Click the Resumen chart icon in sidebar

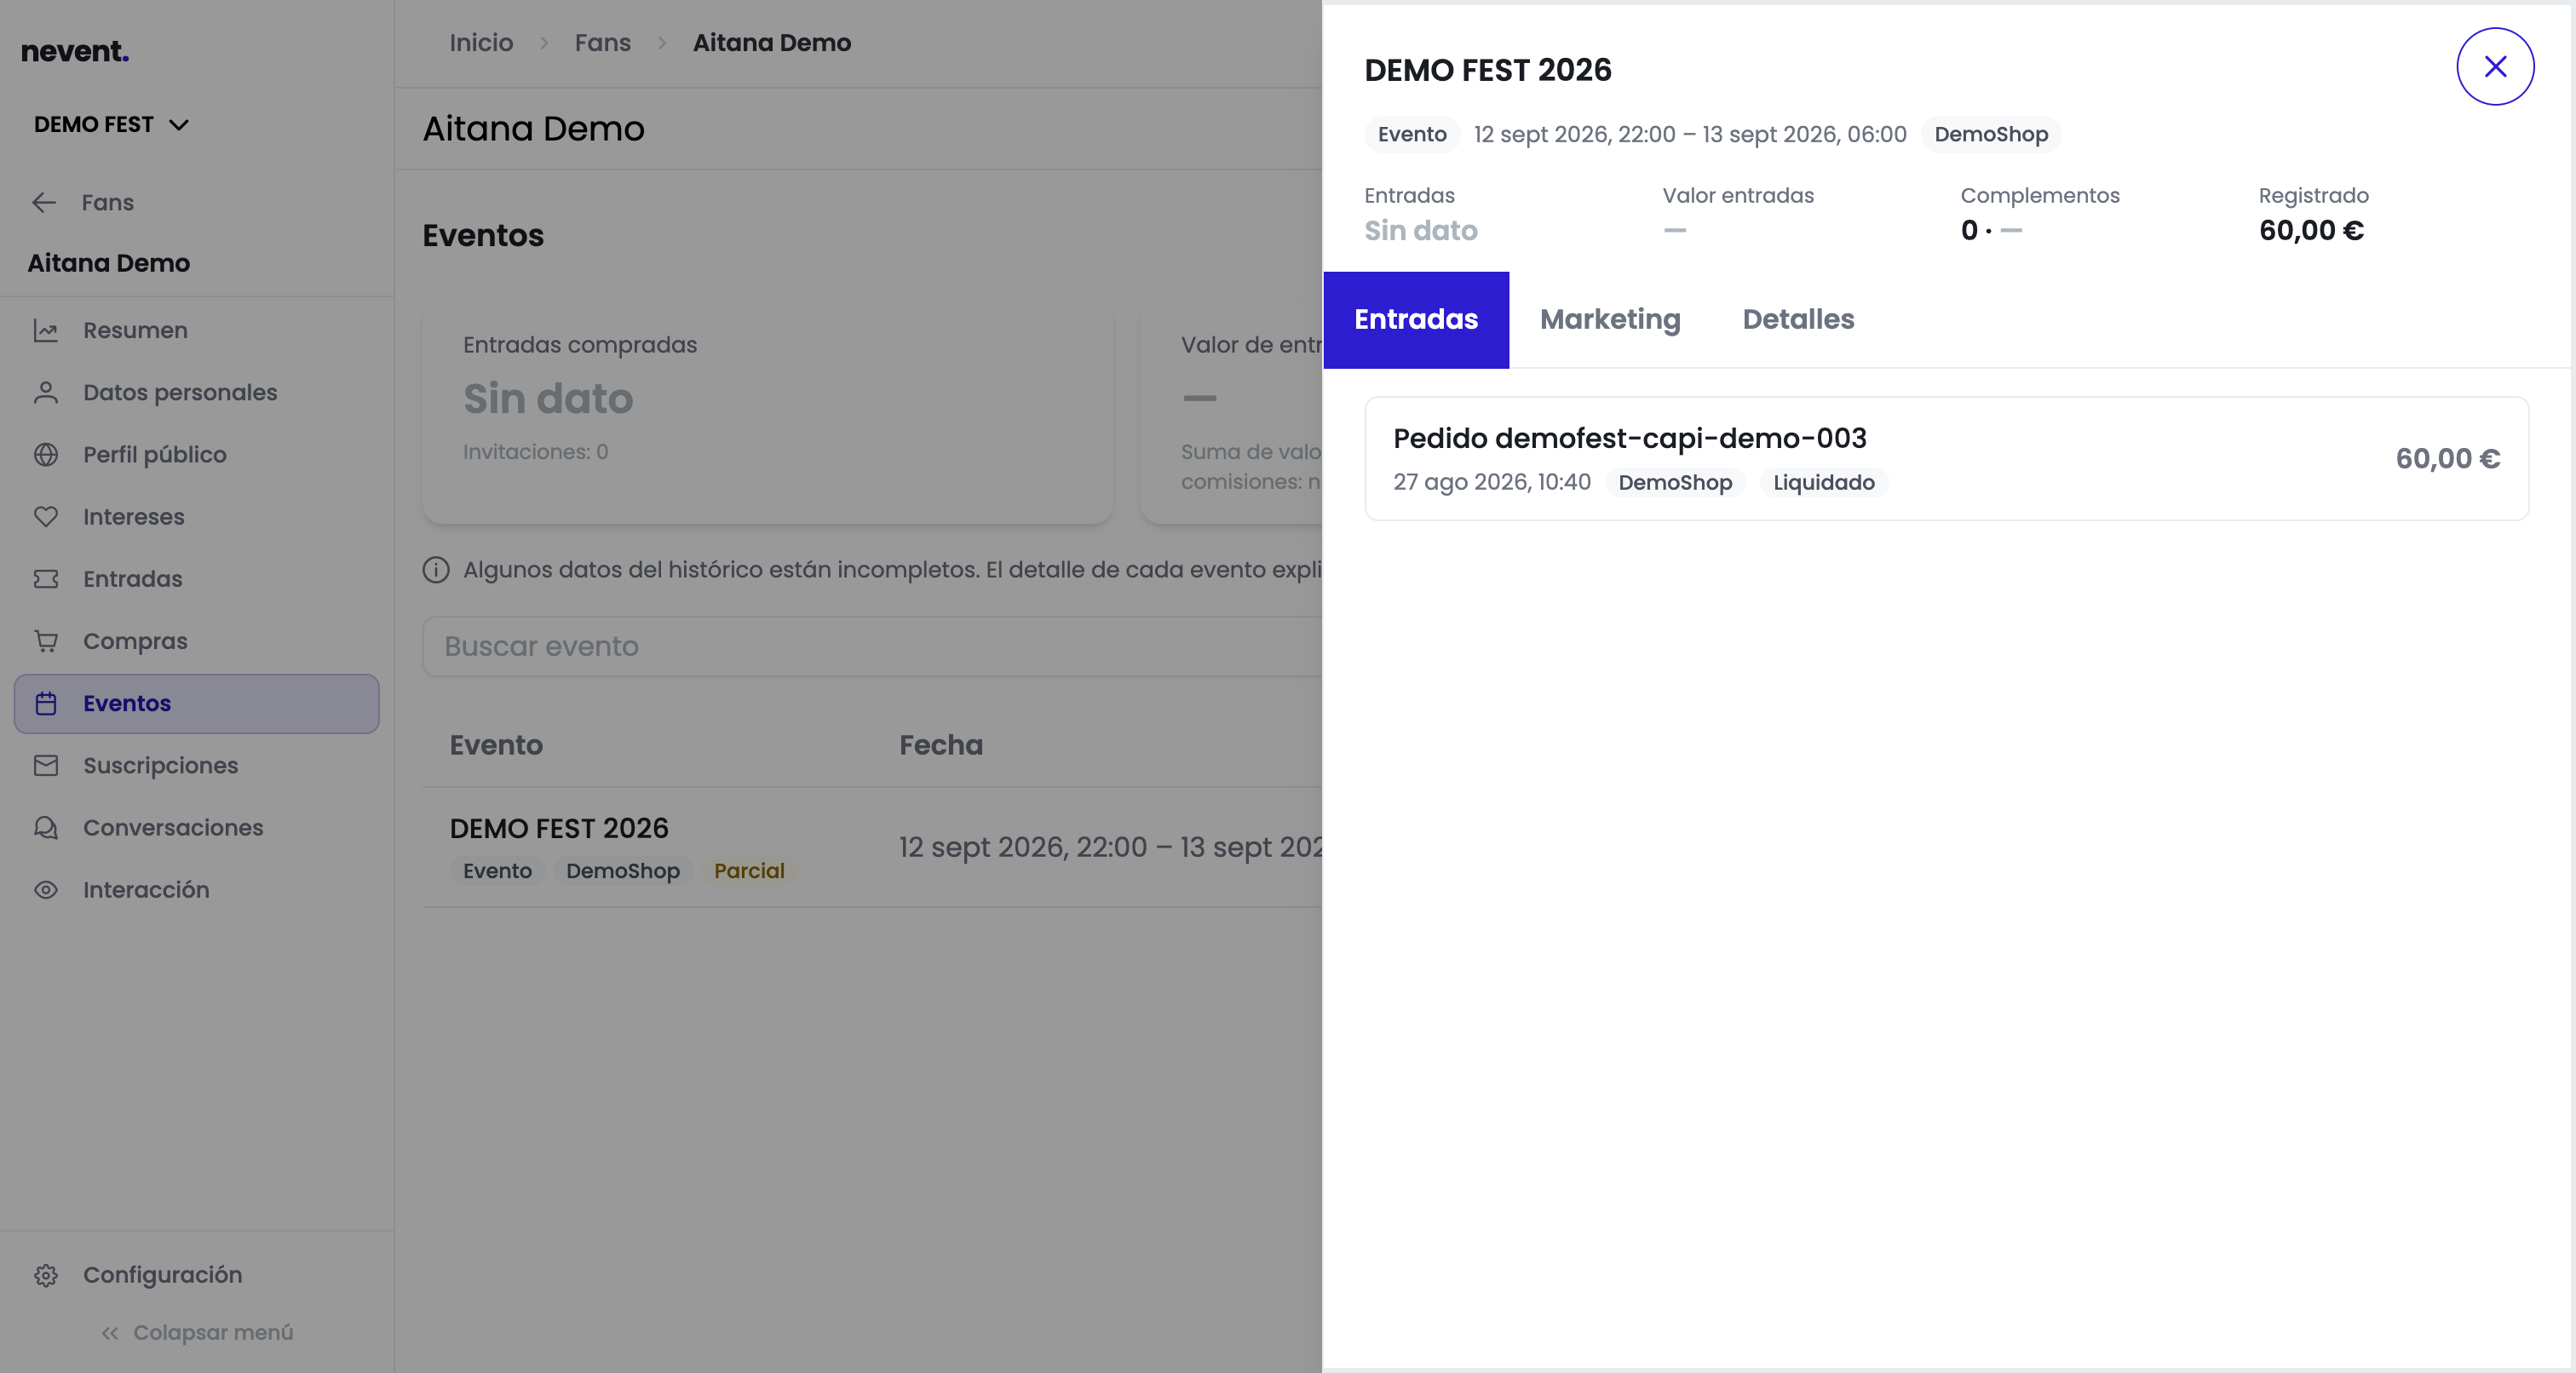pyautogui.click(x=46, y=330)
